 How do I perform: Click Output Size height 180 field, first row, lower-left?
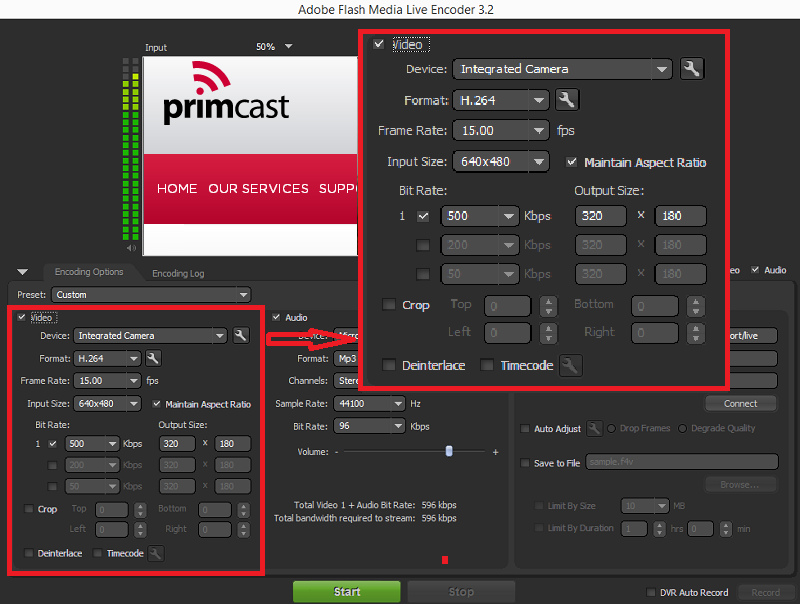[x=233, y=443]
